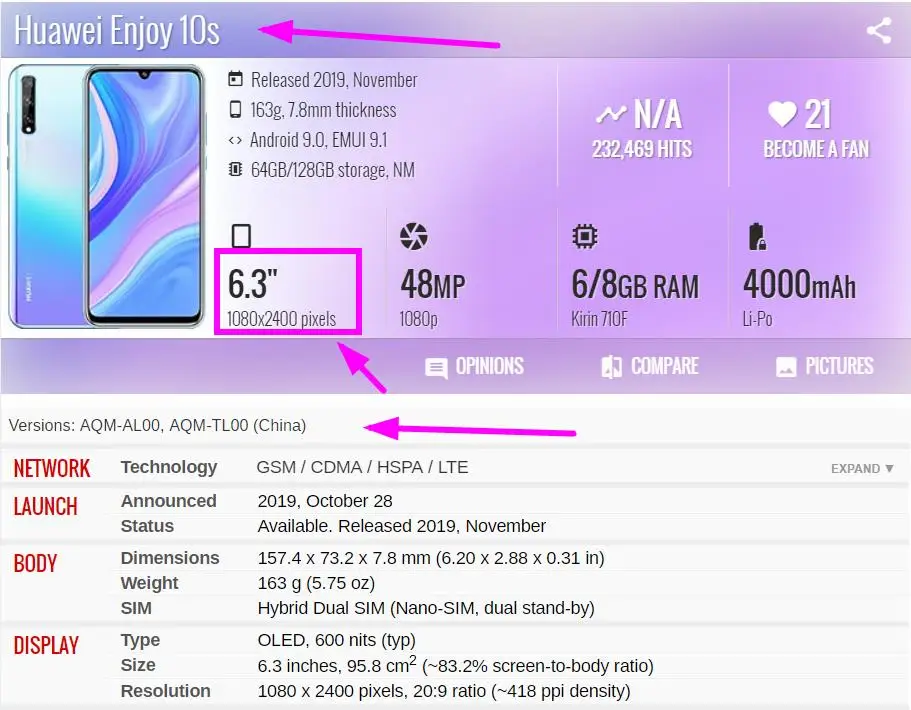Click the OLED, 600 nits (typ) value
The width and height of the screenshot is (911, 710).
click(x=336, y=640)
